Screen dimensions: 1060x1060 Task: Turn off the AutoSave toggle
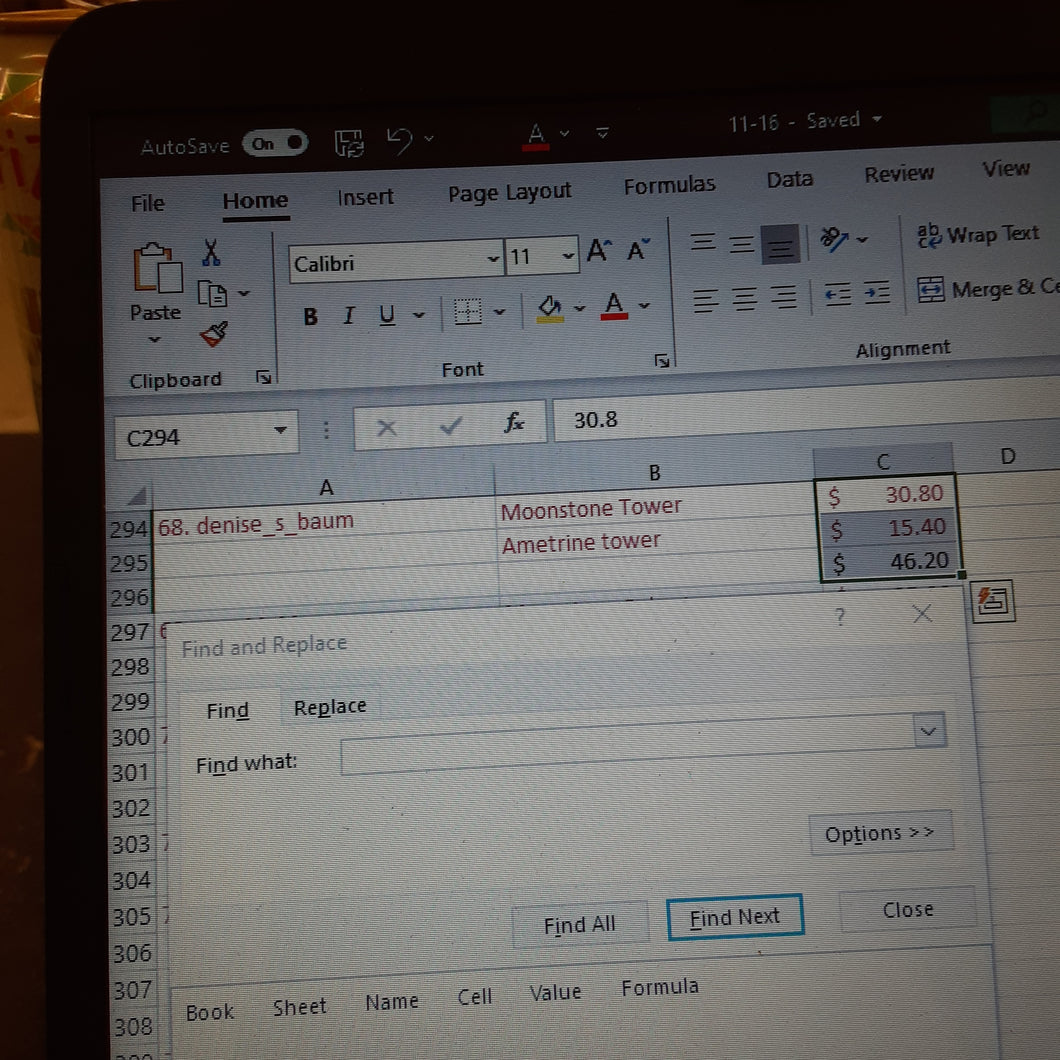click(274, 143)
